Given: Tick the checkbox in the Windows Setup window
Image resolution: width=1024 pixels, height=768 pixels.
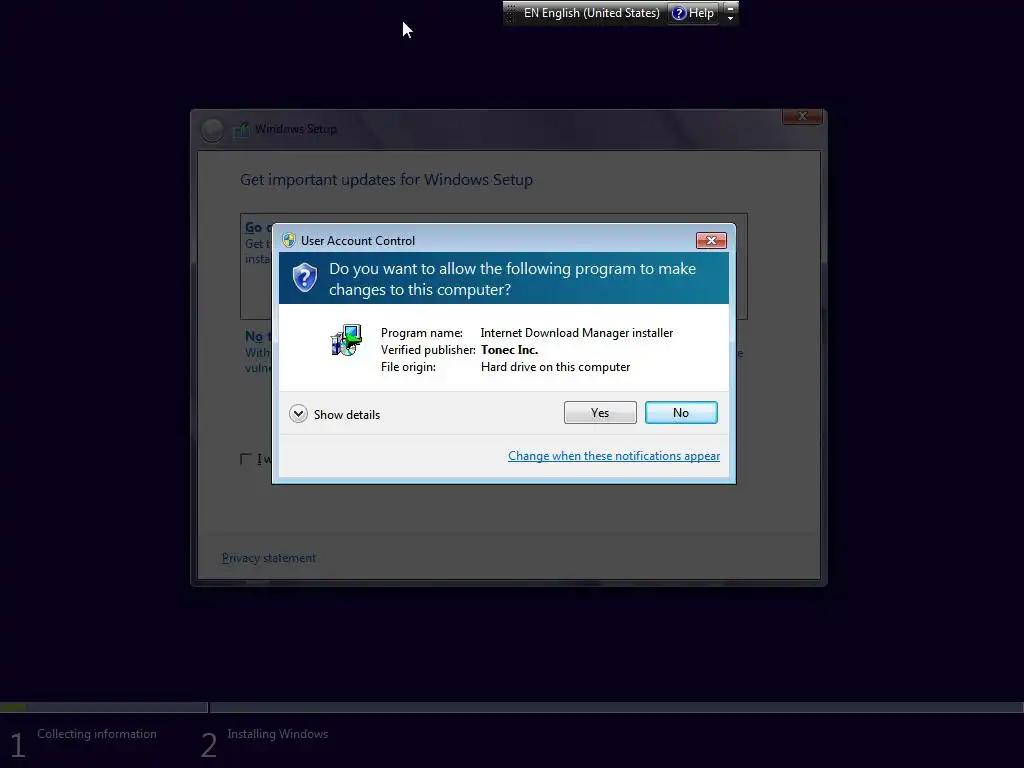Looking at the screenshot, I should (246, 459).
